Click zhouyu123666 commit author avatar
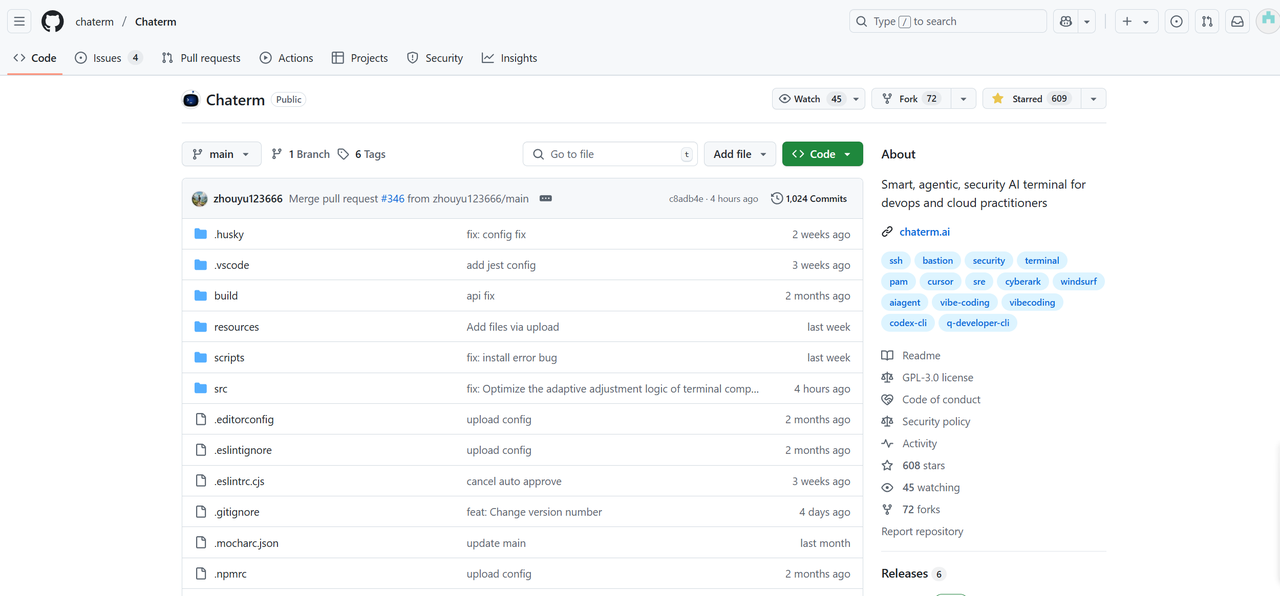This screenshot has width=1280, height=596. 199,198
